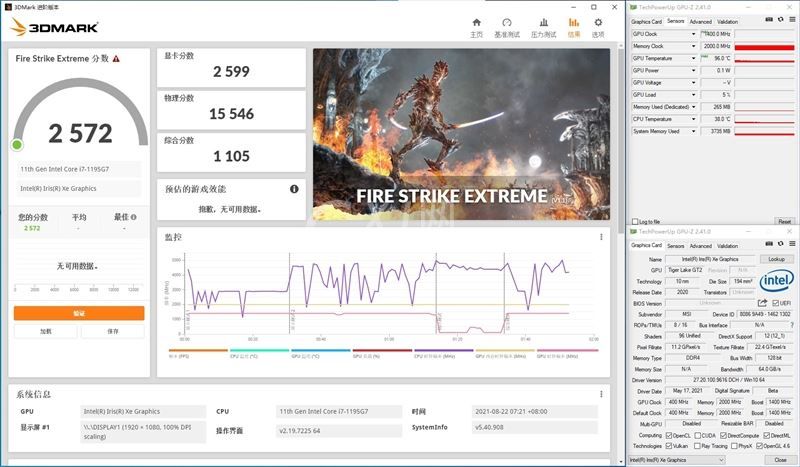Open the results section (结果)
This screenshot has height=467, width=800.
tap(574, 28)
